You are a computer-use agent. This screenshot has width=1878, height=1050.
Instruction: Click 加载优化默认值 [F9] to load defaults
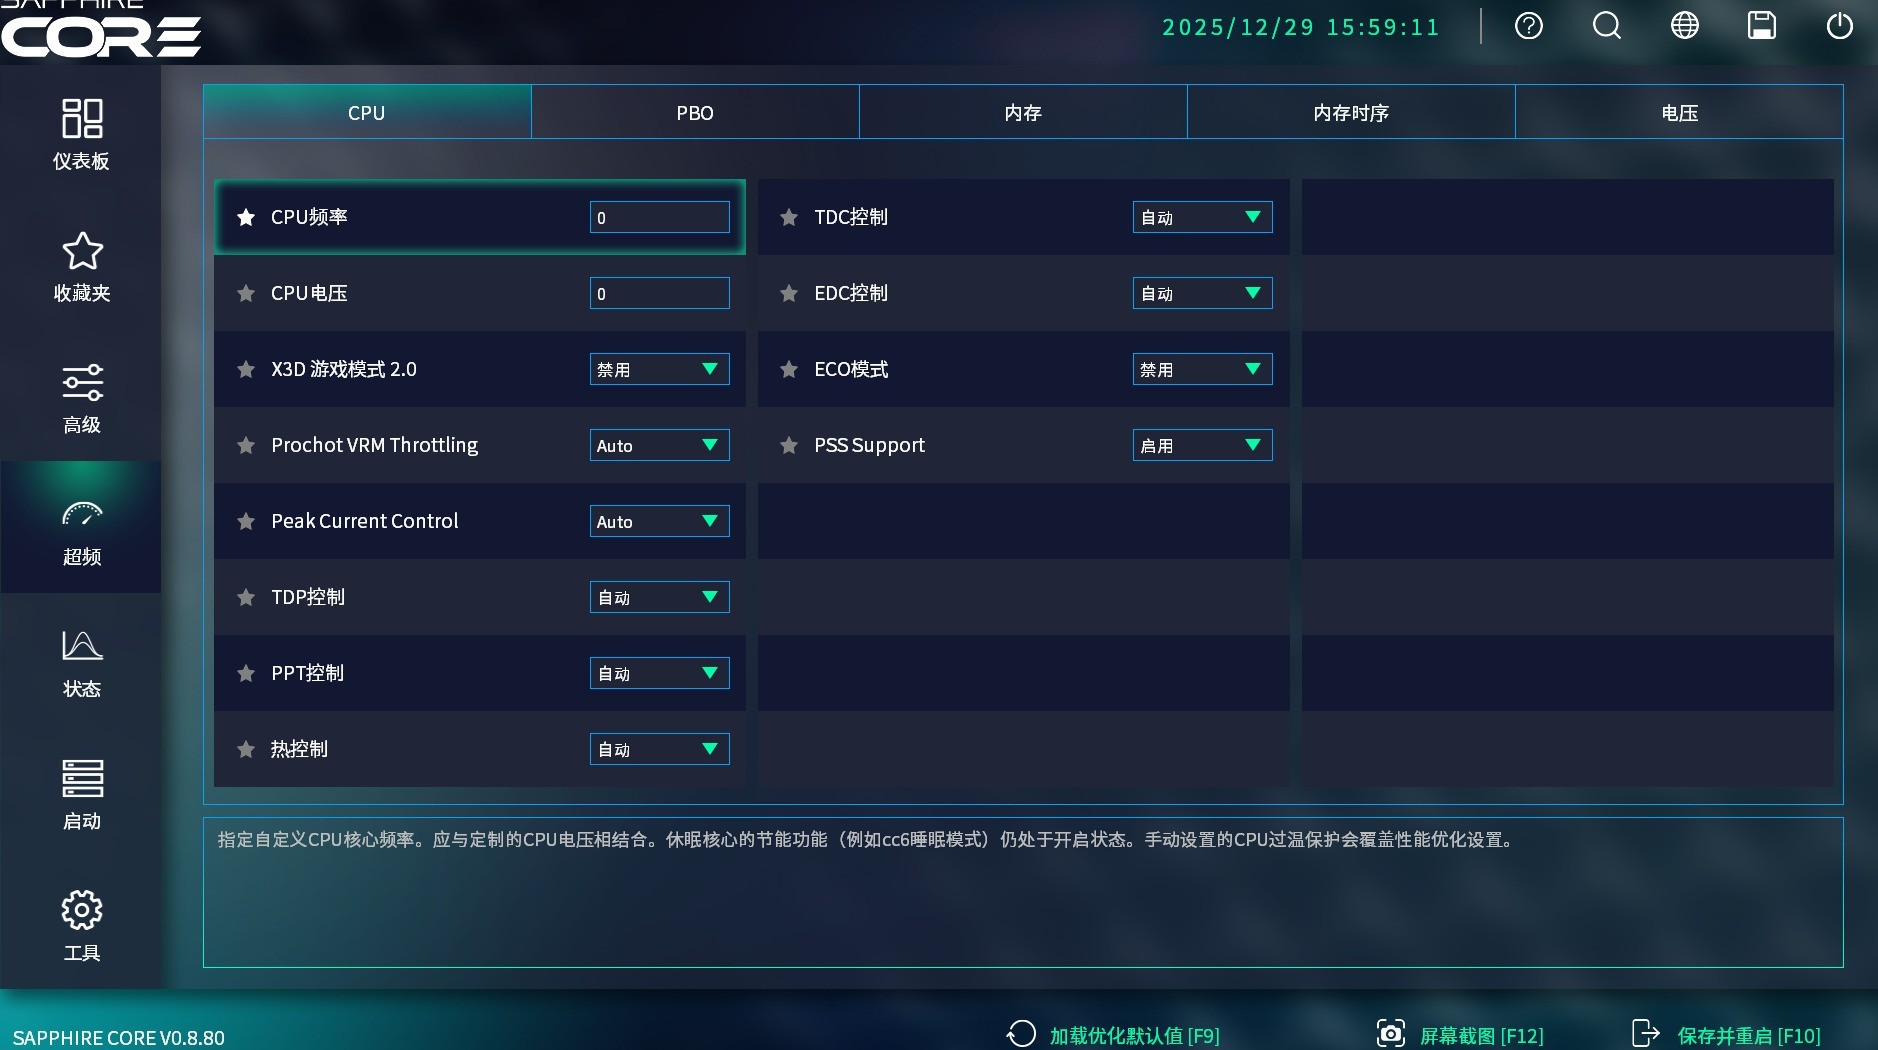coord(1133,1035)
